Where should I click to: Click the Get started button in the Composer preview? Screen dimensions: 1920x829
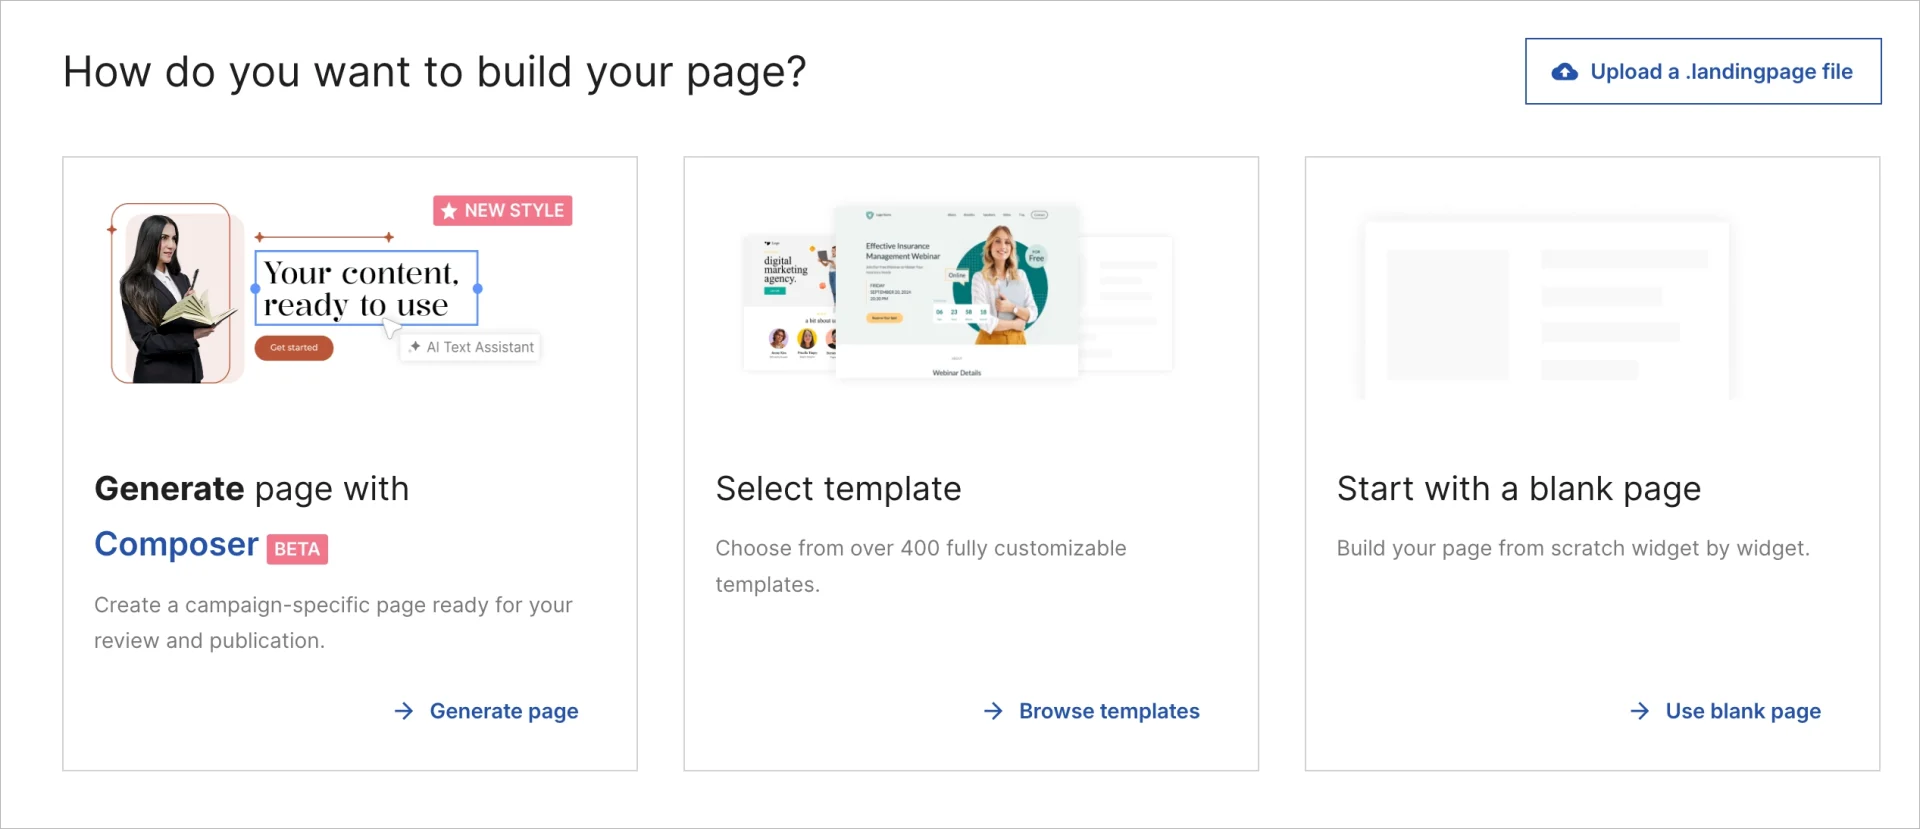click(x=294, y=348)
